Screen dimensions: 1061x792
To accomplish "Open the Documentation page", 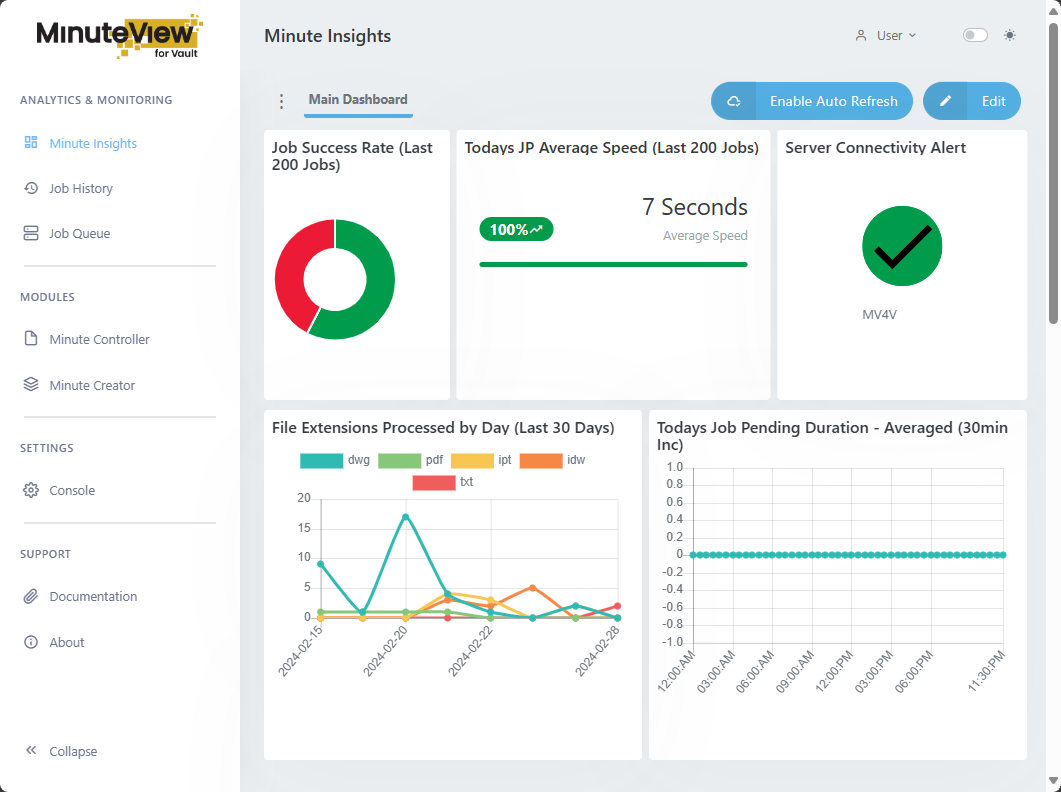I will (x=93, y=596).
